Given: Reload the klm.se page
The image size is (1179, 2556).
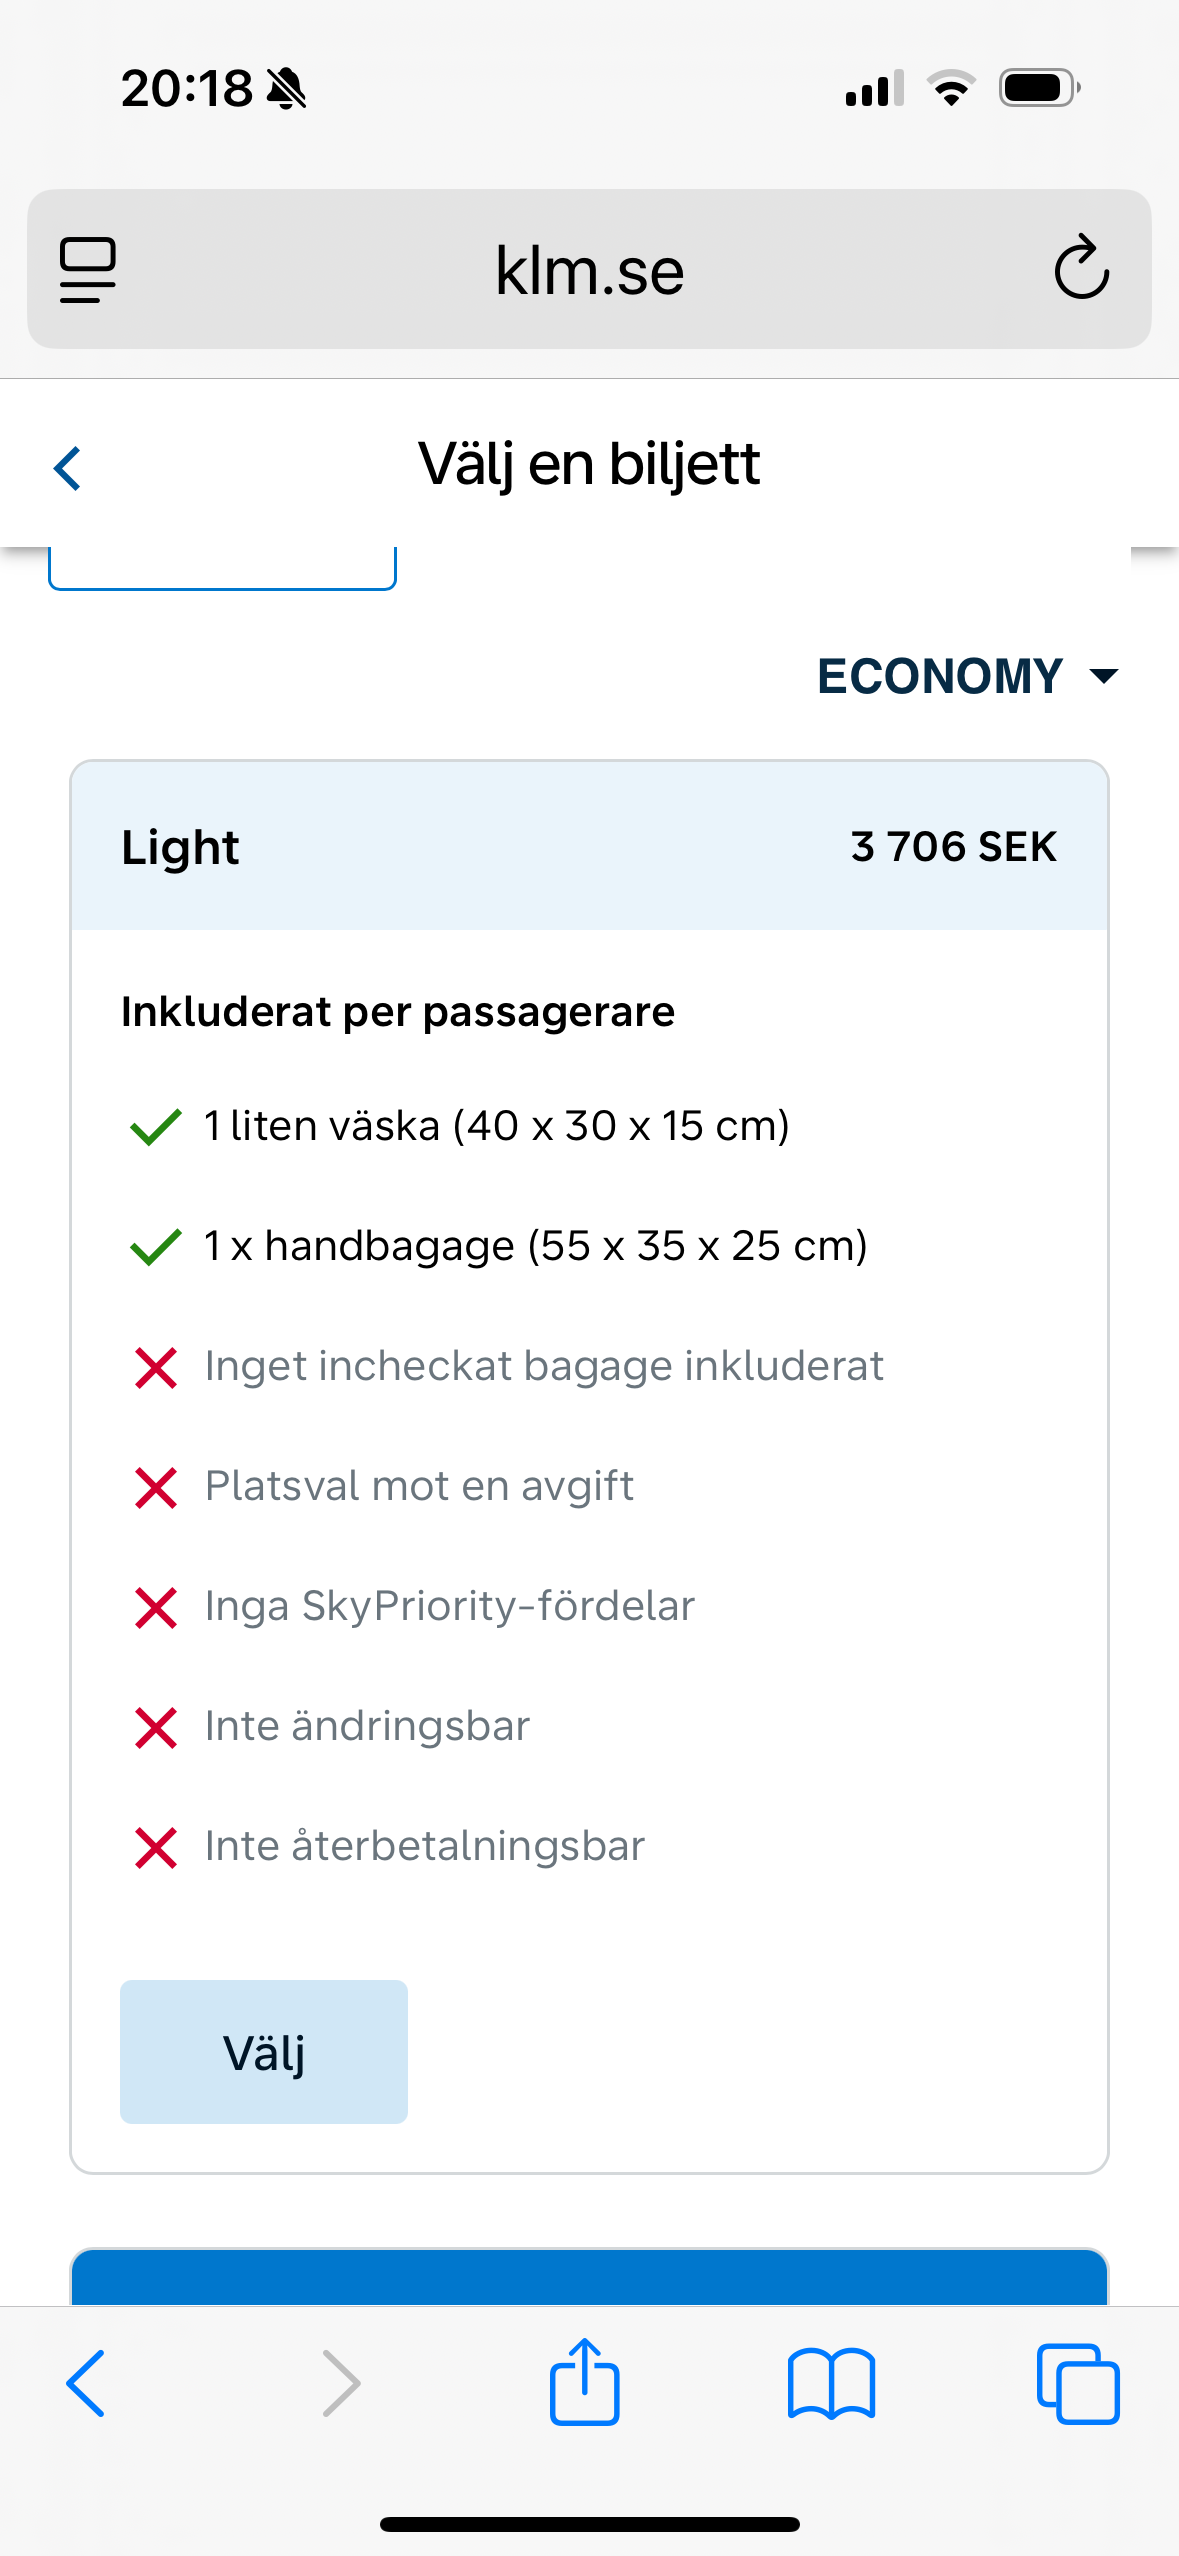Looking at the screenshot, I should [1081, 268].
